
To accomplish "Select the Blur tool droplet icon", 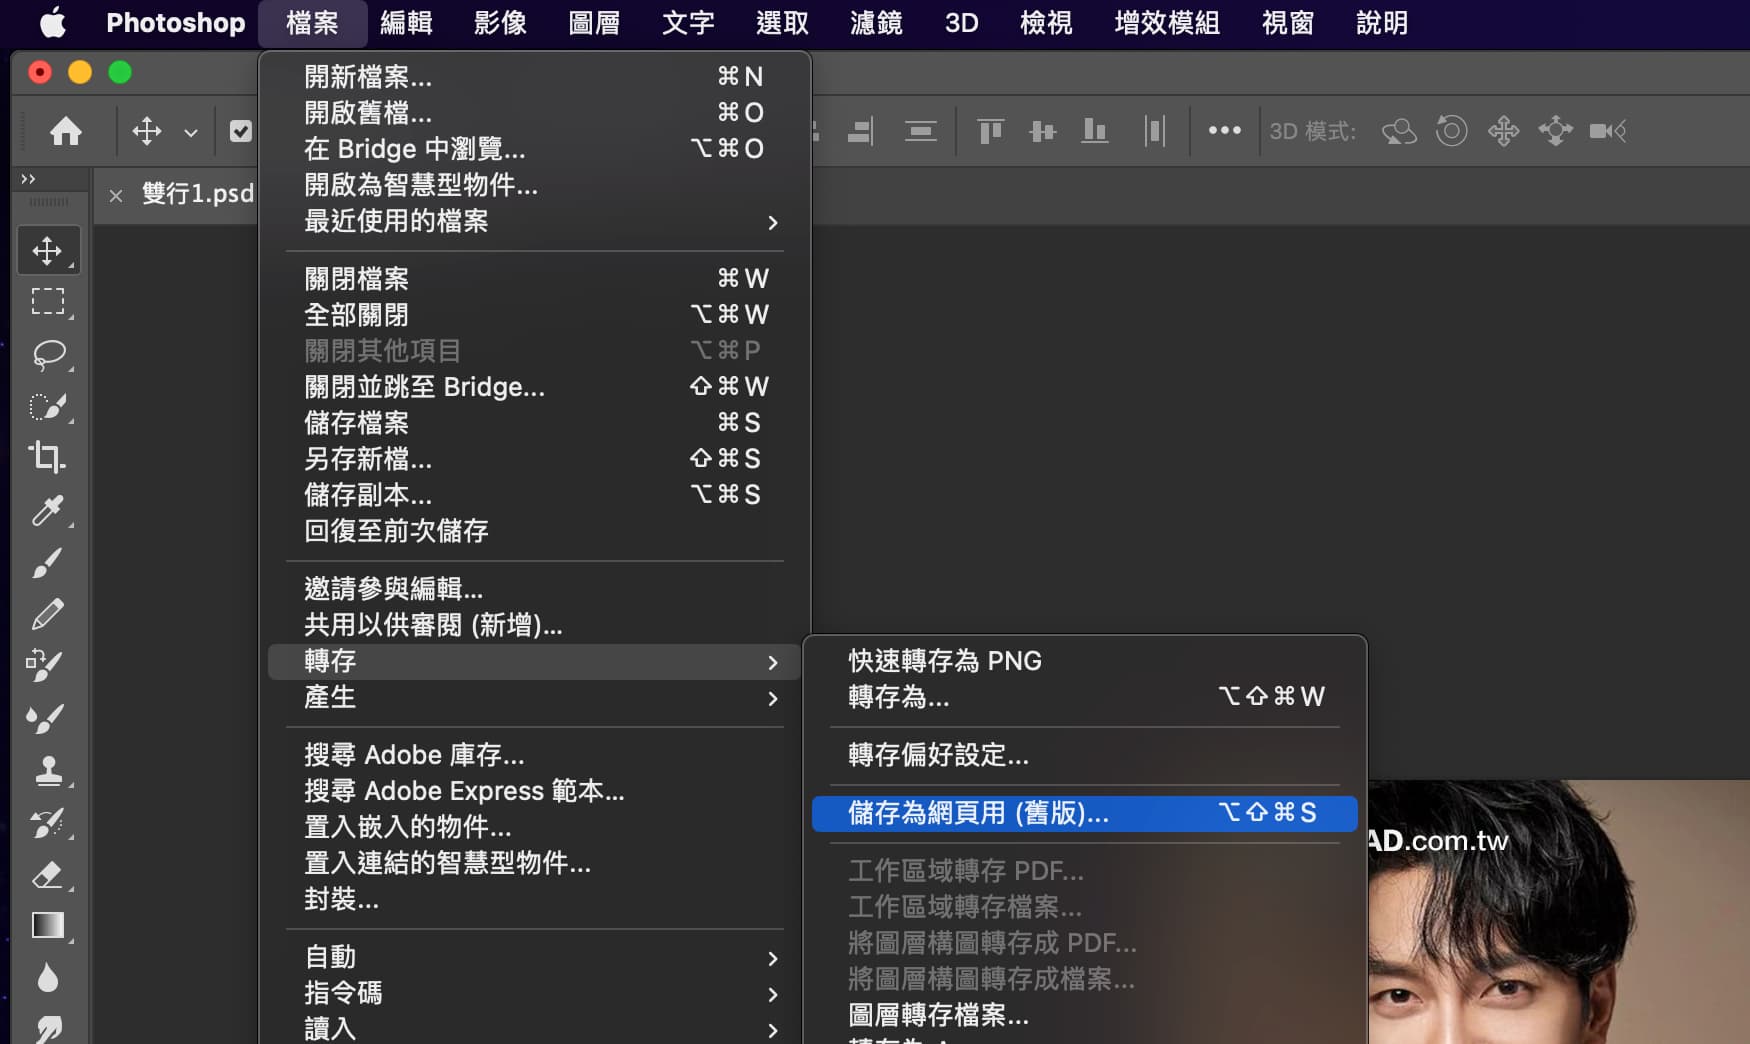I will coord(47,978).
